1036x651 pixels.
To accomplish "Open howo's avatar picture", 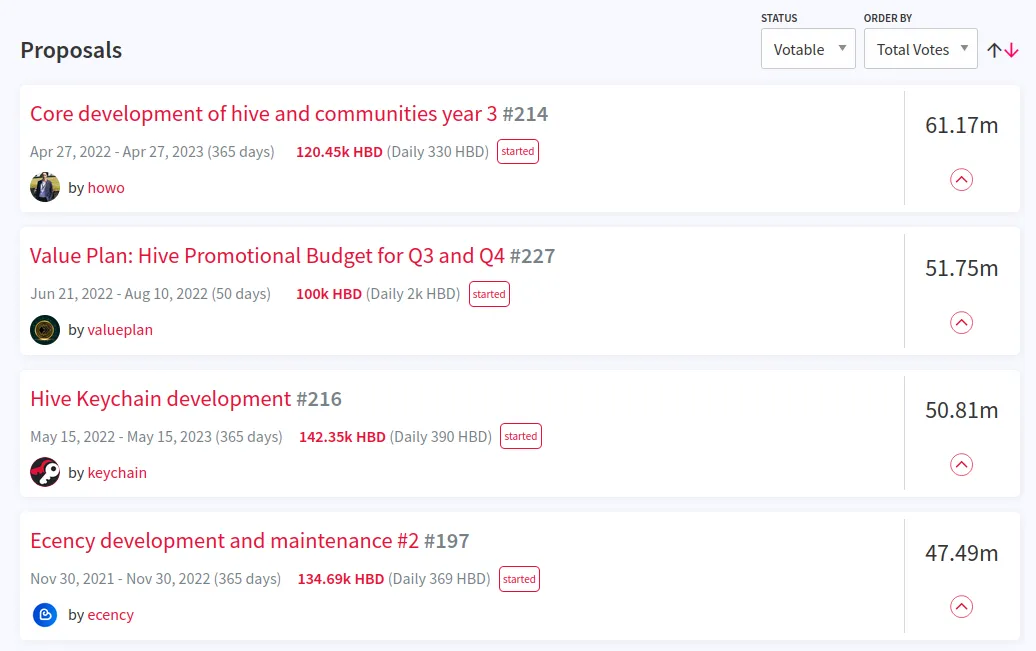I will (x=45, y=187).
